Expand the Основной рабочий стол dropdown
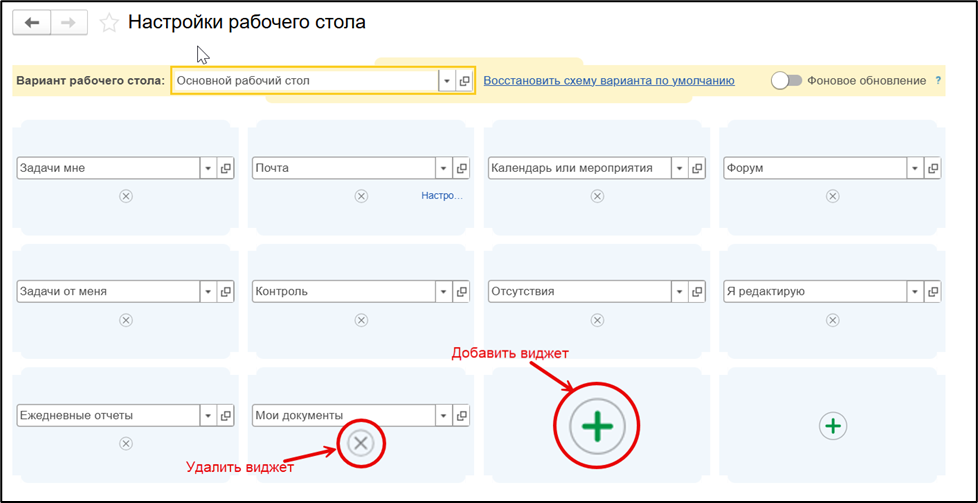 pos(447,81)
